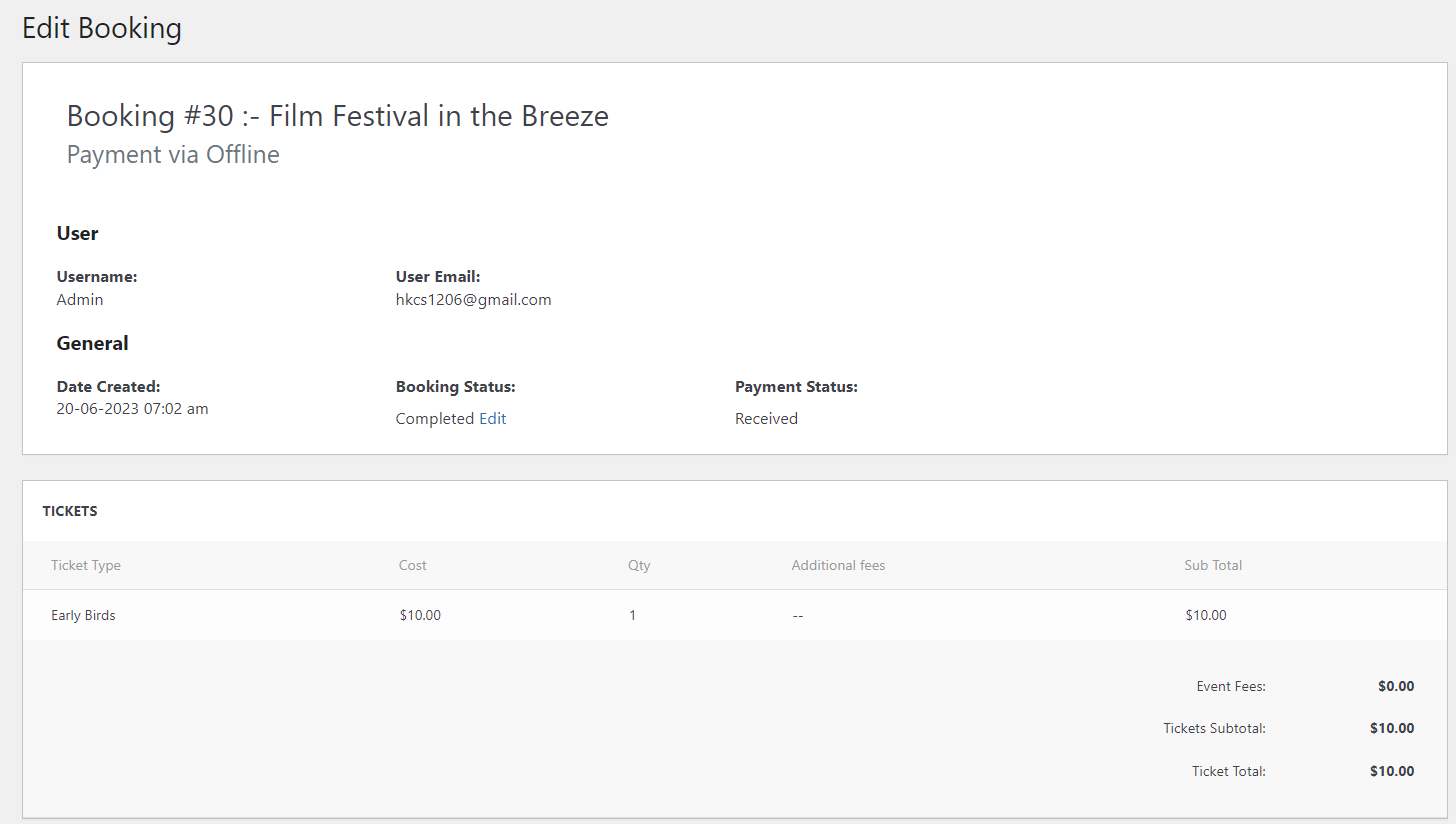Screen dimensions: 1456x824
Task: Click the Ticket Type column header
Action: pyautogui.click(x=86, y=566)
